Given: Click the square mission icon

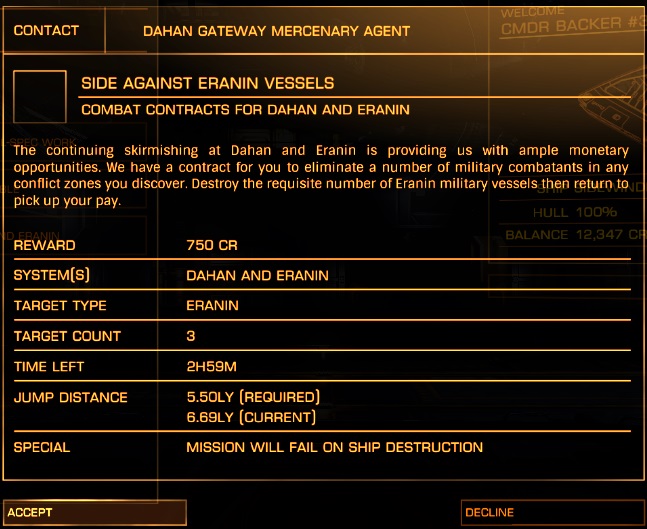Looking at the screenshot, I should (40, 96).
